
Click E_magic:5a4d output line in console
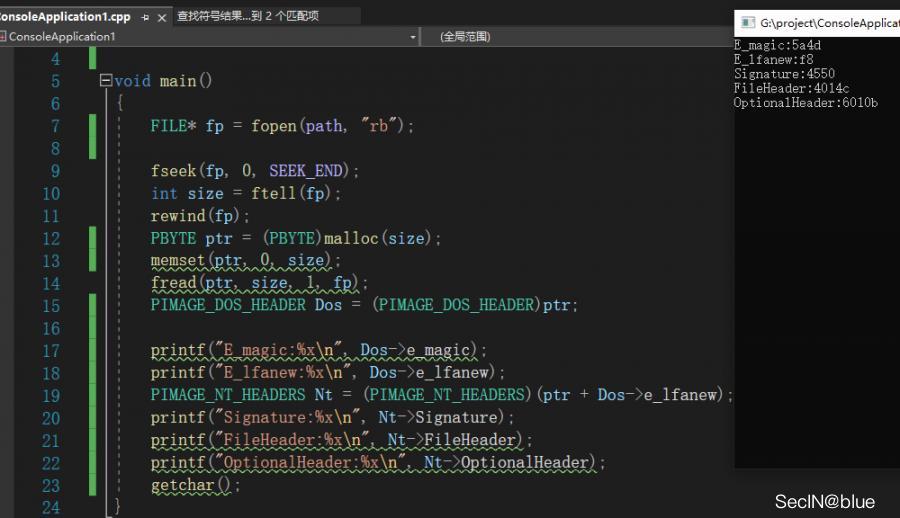778,45
